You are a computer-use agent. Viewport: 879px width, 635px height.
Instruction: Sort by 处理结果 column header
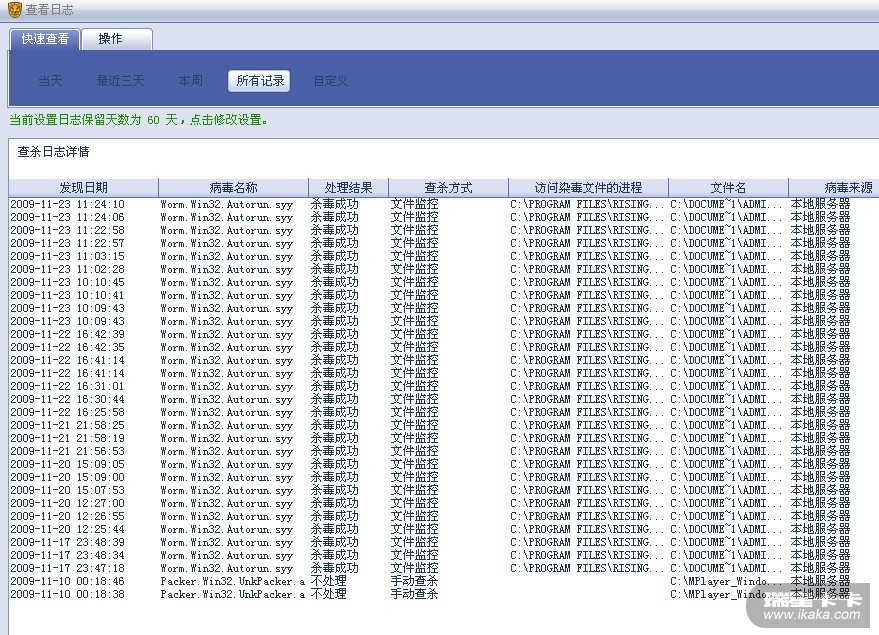348,188
